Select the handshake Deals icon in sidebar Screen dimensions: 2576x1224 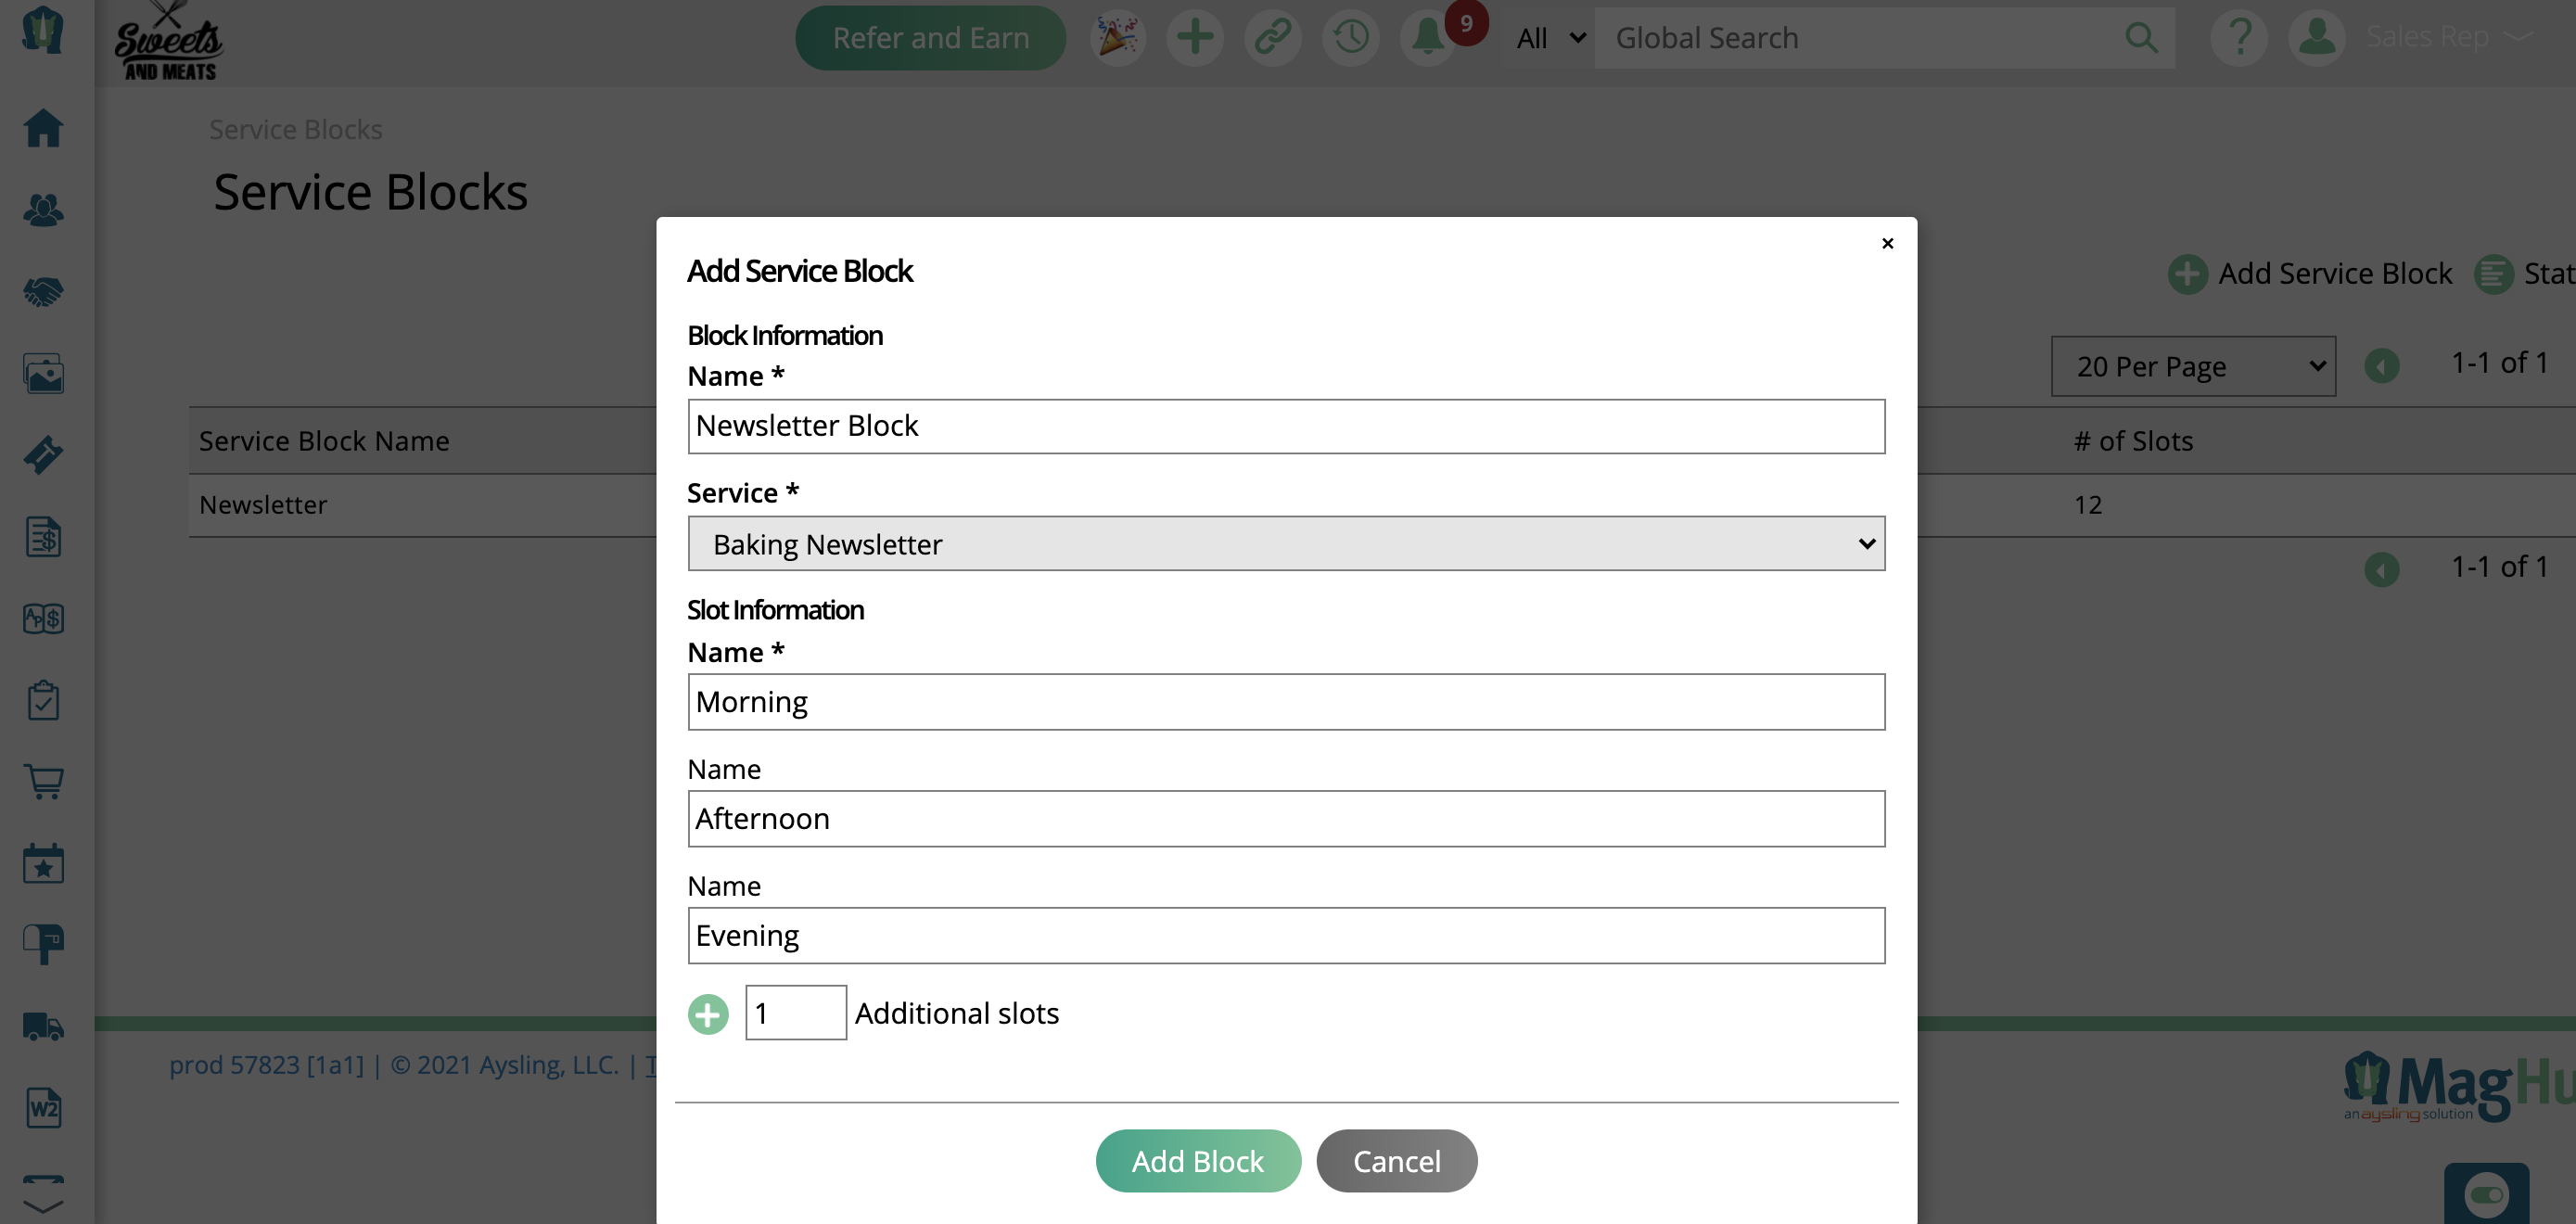point(43,291)
